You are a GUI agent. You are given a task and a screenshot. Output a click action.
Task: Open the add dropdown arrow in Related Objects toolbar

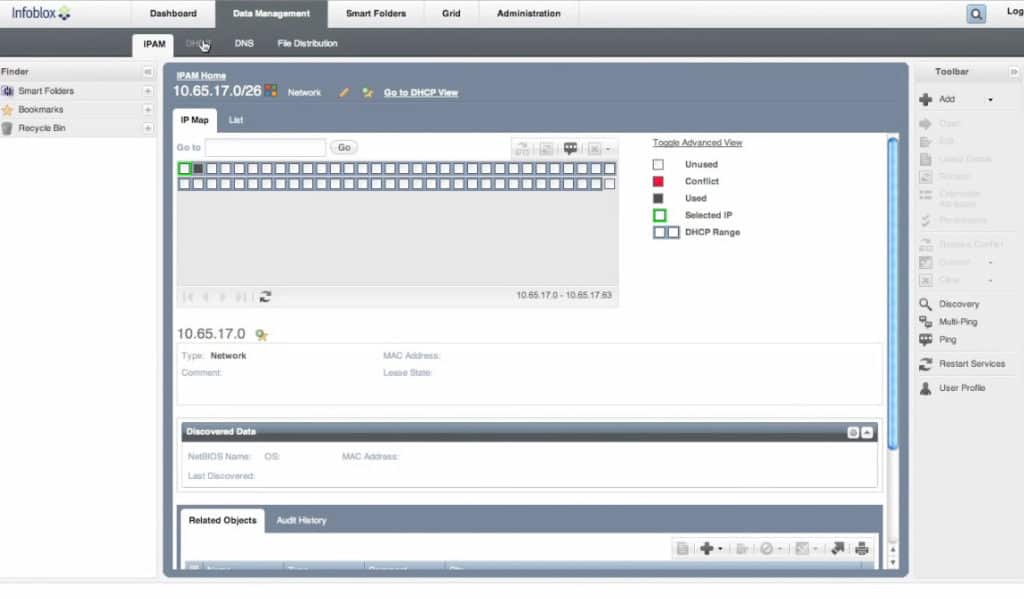tap(720, 549)
